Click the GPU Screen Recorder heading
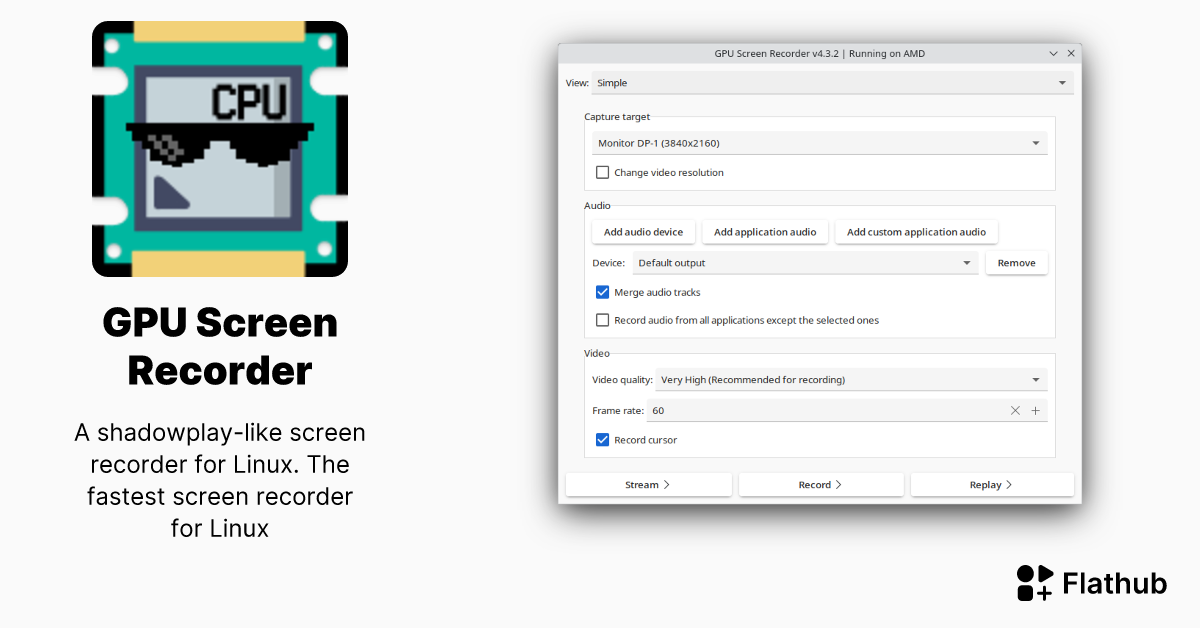Screen dimensions: 1200x628 coord(220,347)
